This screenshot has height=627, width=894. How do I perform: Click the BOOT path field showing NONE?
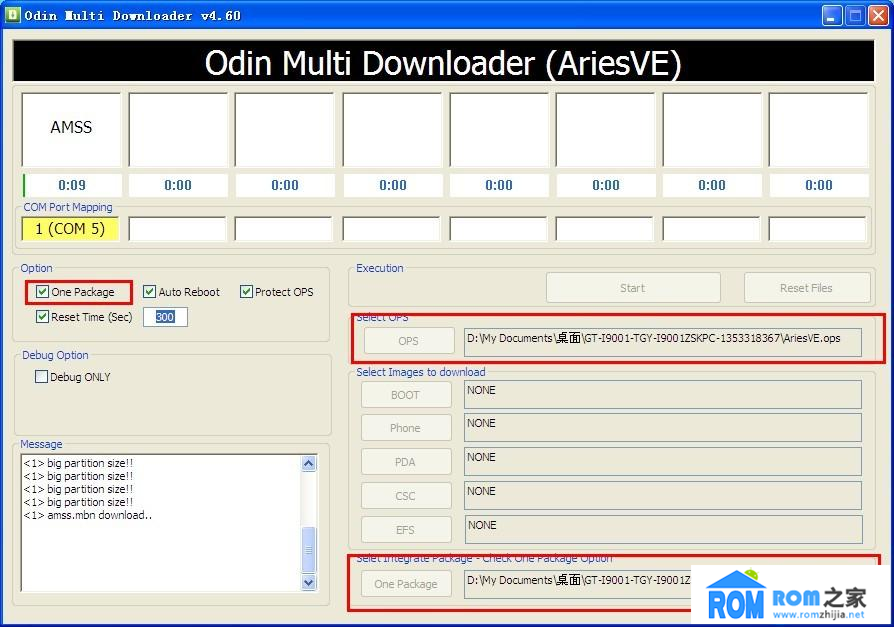[663, 394]
